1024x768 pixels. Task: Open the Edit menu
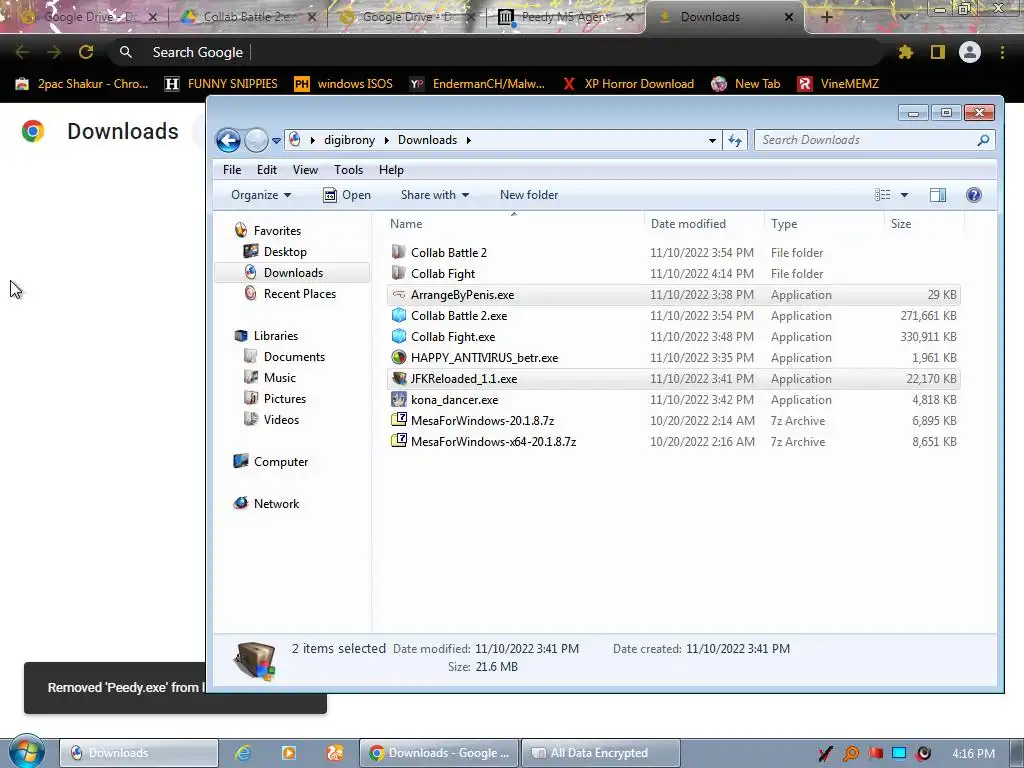coord(266,170)
